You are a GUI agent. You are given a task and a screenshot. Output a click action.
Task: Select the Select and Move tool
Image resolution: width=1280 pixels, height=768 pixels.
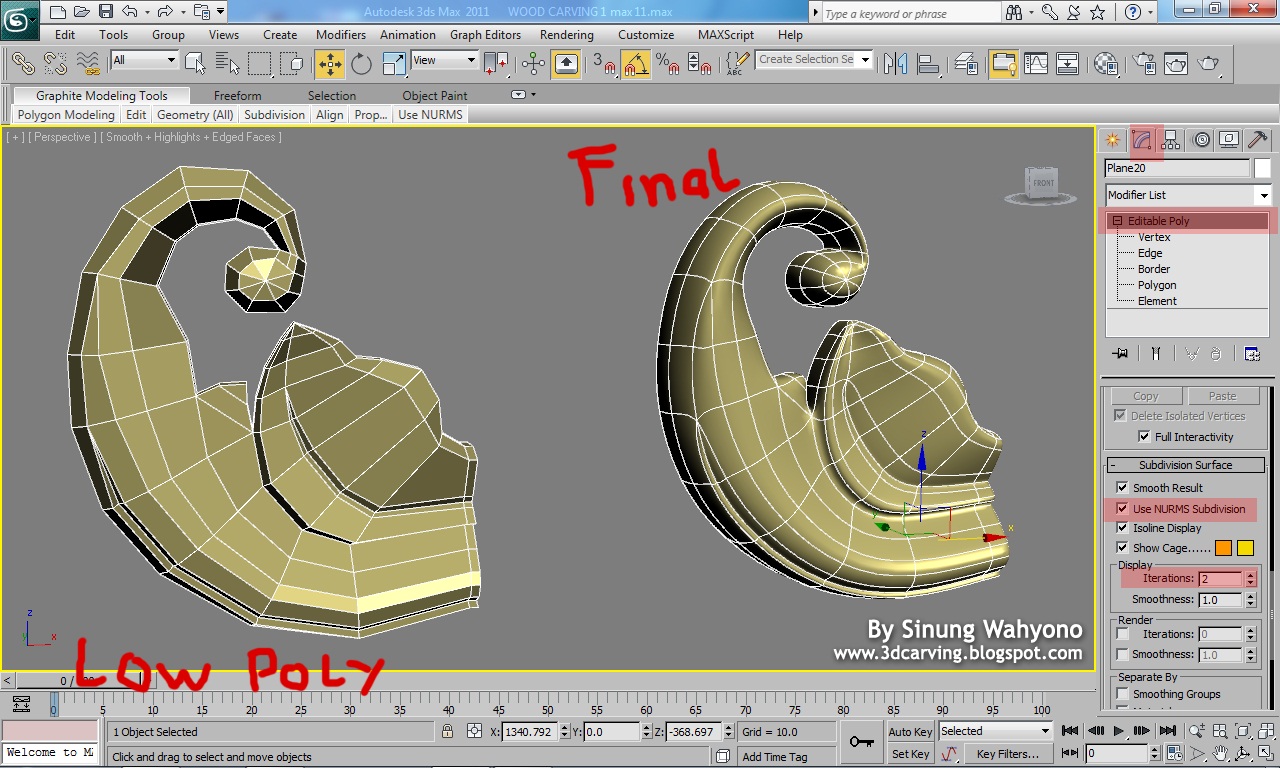pyautogui.click(x=330, y=63)
